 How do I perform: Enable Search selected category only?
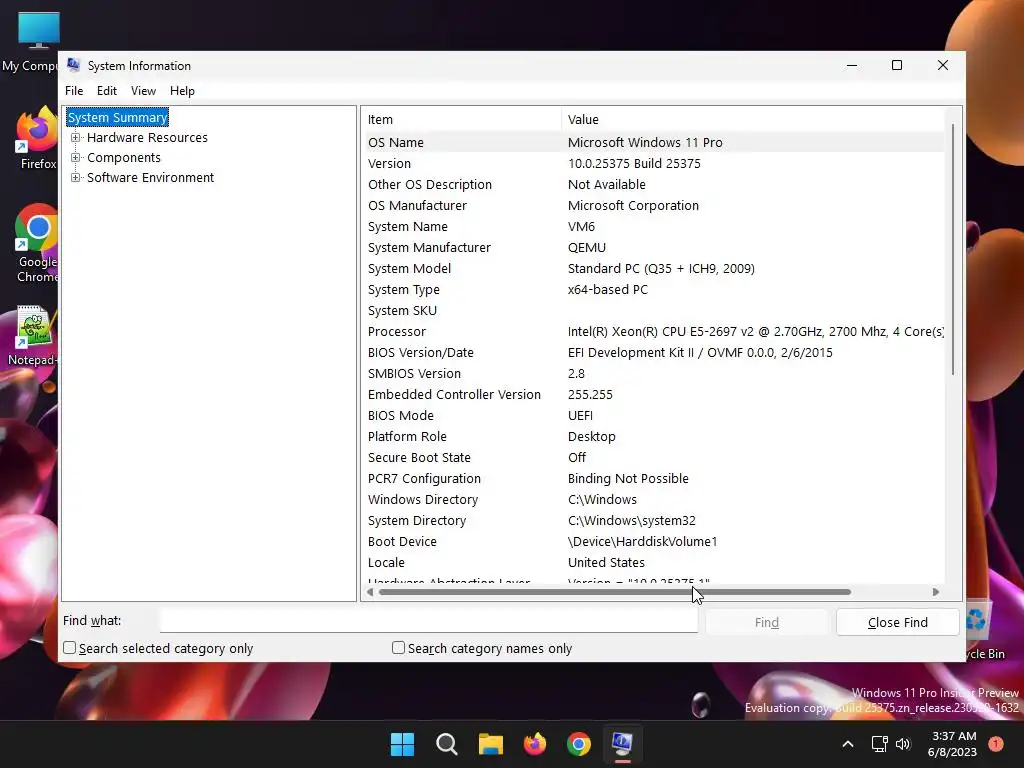point(69,648)
